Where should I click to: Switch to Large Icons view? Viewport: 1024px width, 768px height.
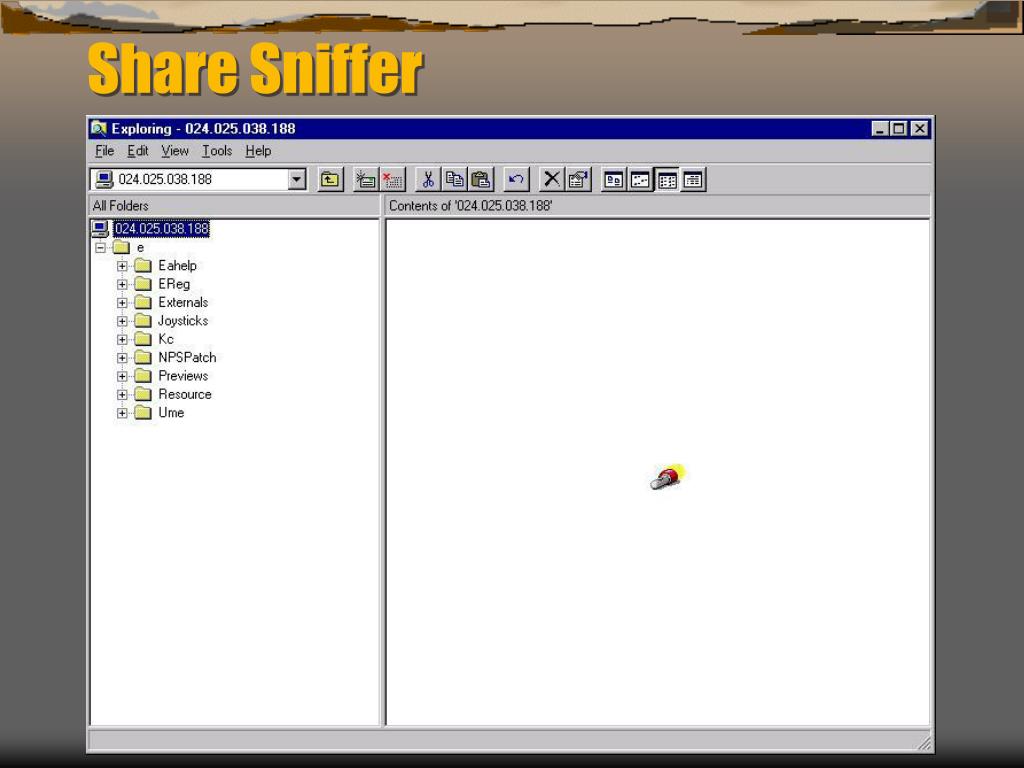coord(613,180)
